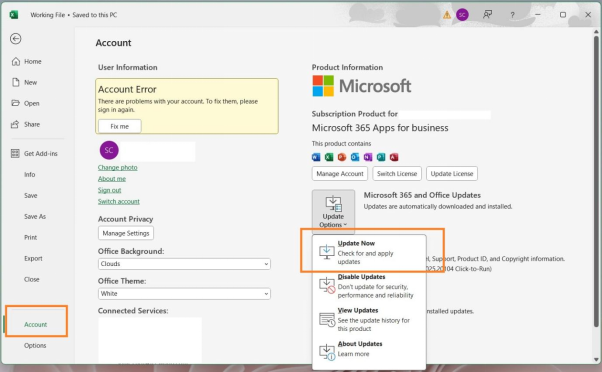This screenshot has width=602, height=372.
Task: Choose View Updates from the menu
Action: pyautogui.click(x=369, y=319)
